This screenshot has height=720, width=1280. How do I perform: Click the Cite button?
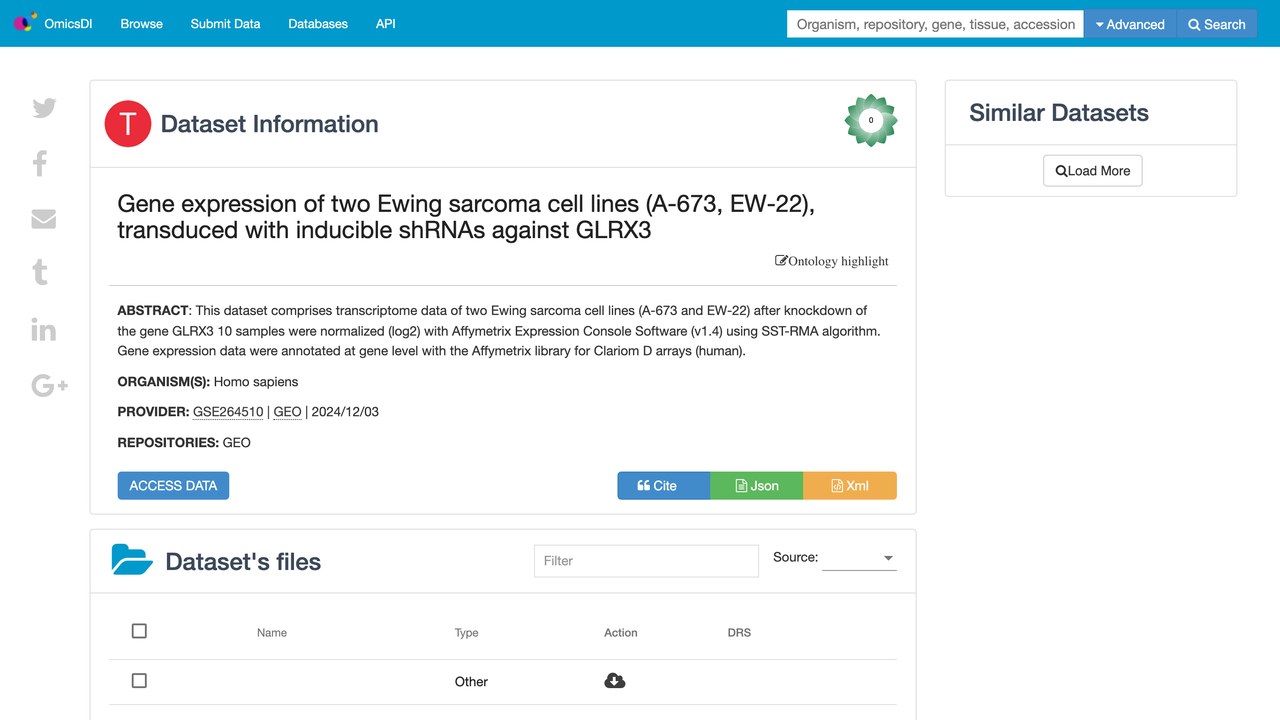coord(664,486)
